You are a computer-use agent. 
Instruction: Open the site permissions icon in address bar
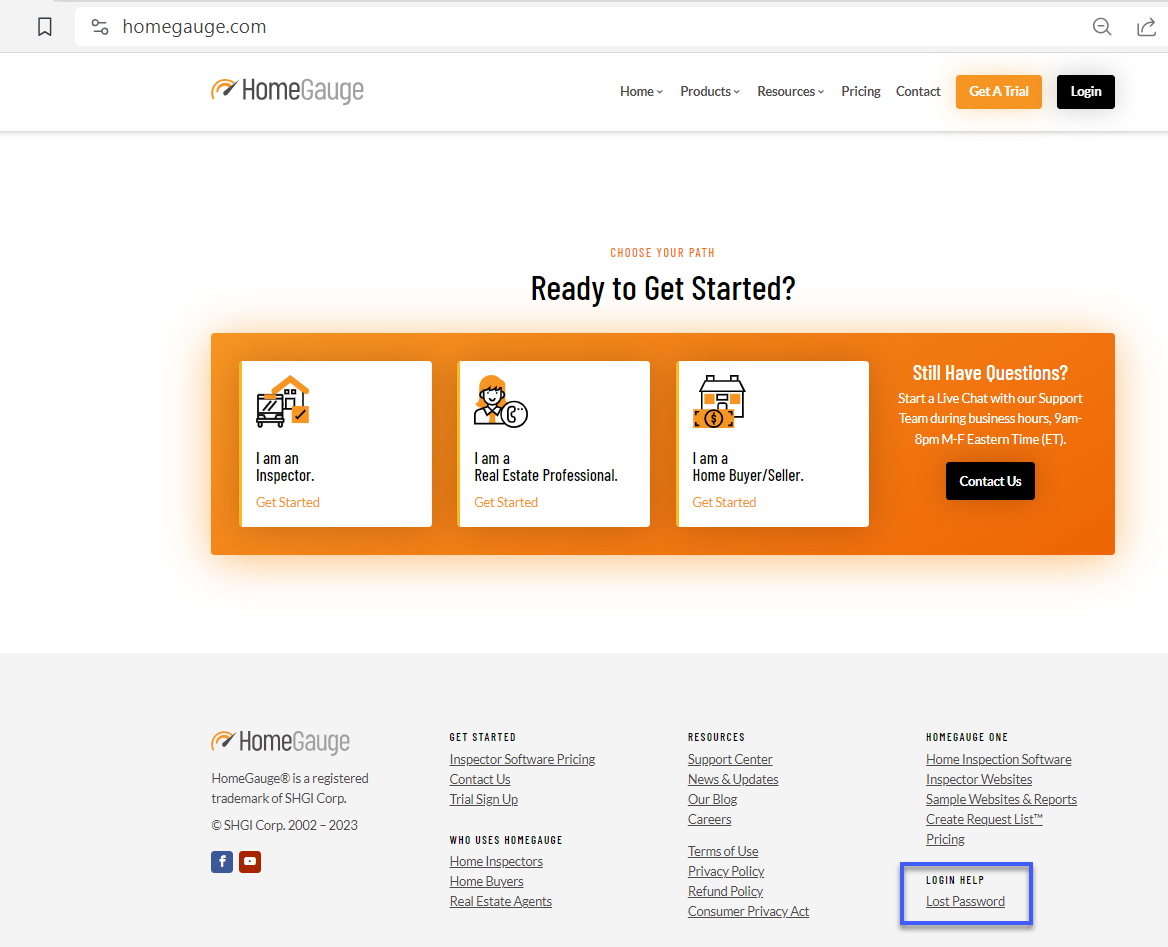tap(99, 26)
